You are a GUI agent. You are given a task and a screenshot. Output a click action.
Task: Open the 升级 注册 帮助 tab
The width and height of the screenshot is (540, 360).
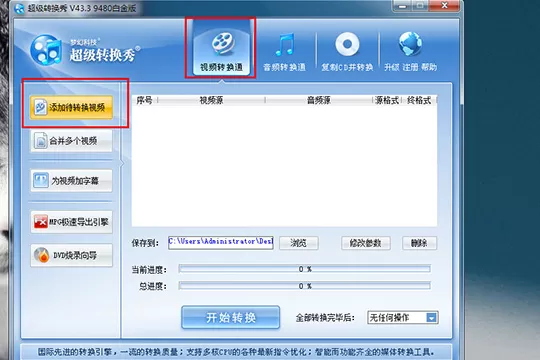(x=411, y=52)
